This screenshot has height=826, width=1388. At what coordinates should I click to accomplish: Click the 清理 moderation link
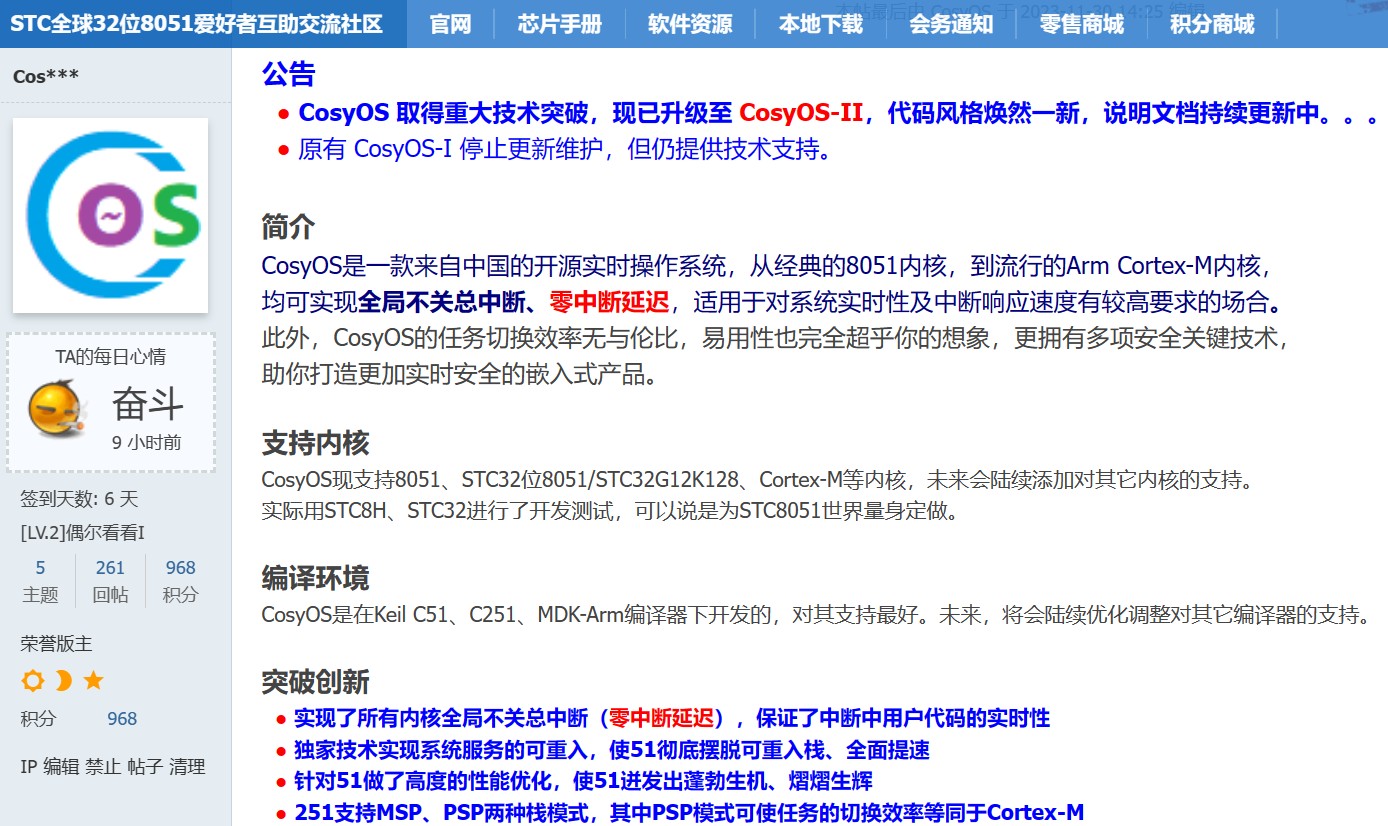coord(187,767)
